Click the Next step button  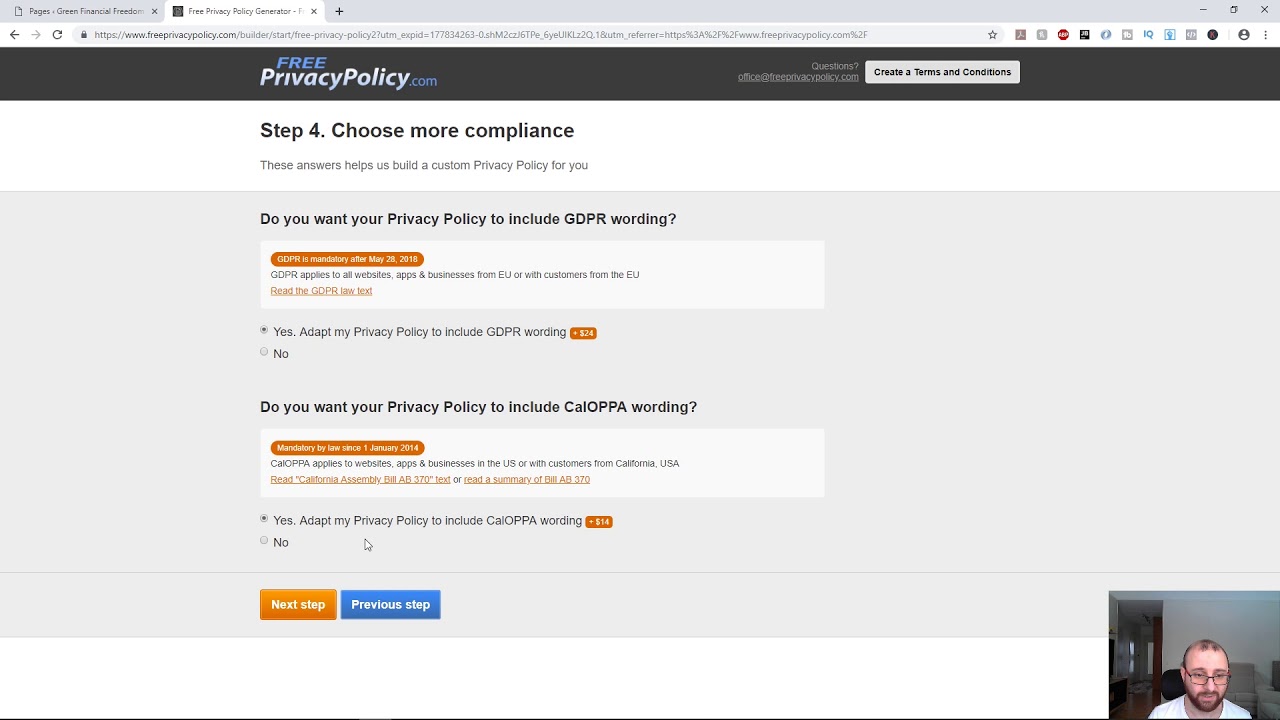click(x=298, y=605)
